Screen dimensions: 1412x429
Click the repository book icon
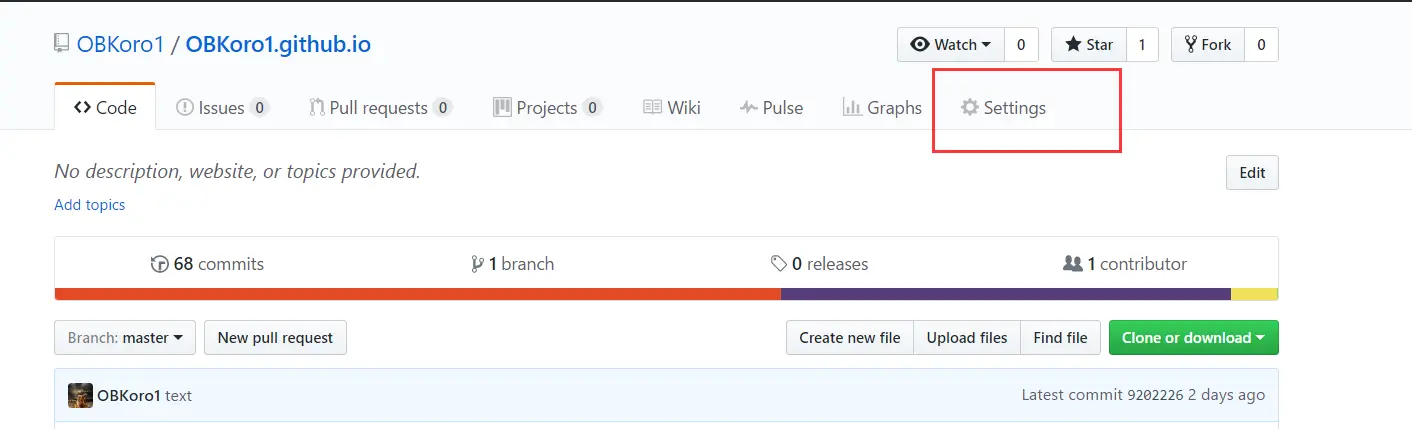[x=62, y=45]
